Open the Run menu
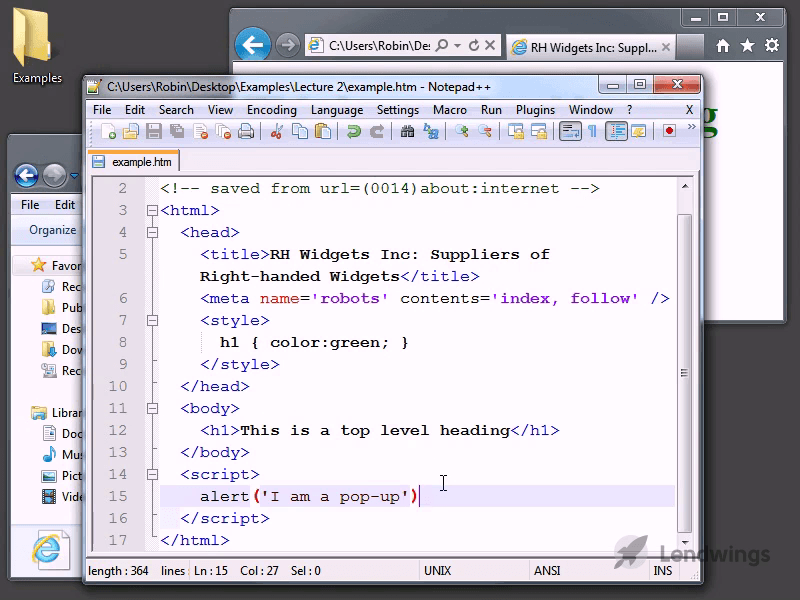This screenshot has width=800, height=600. tap(491, 110)
